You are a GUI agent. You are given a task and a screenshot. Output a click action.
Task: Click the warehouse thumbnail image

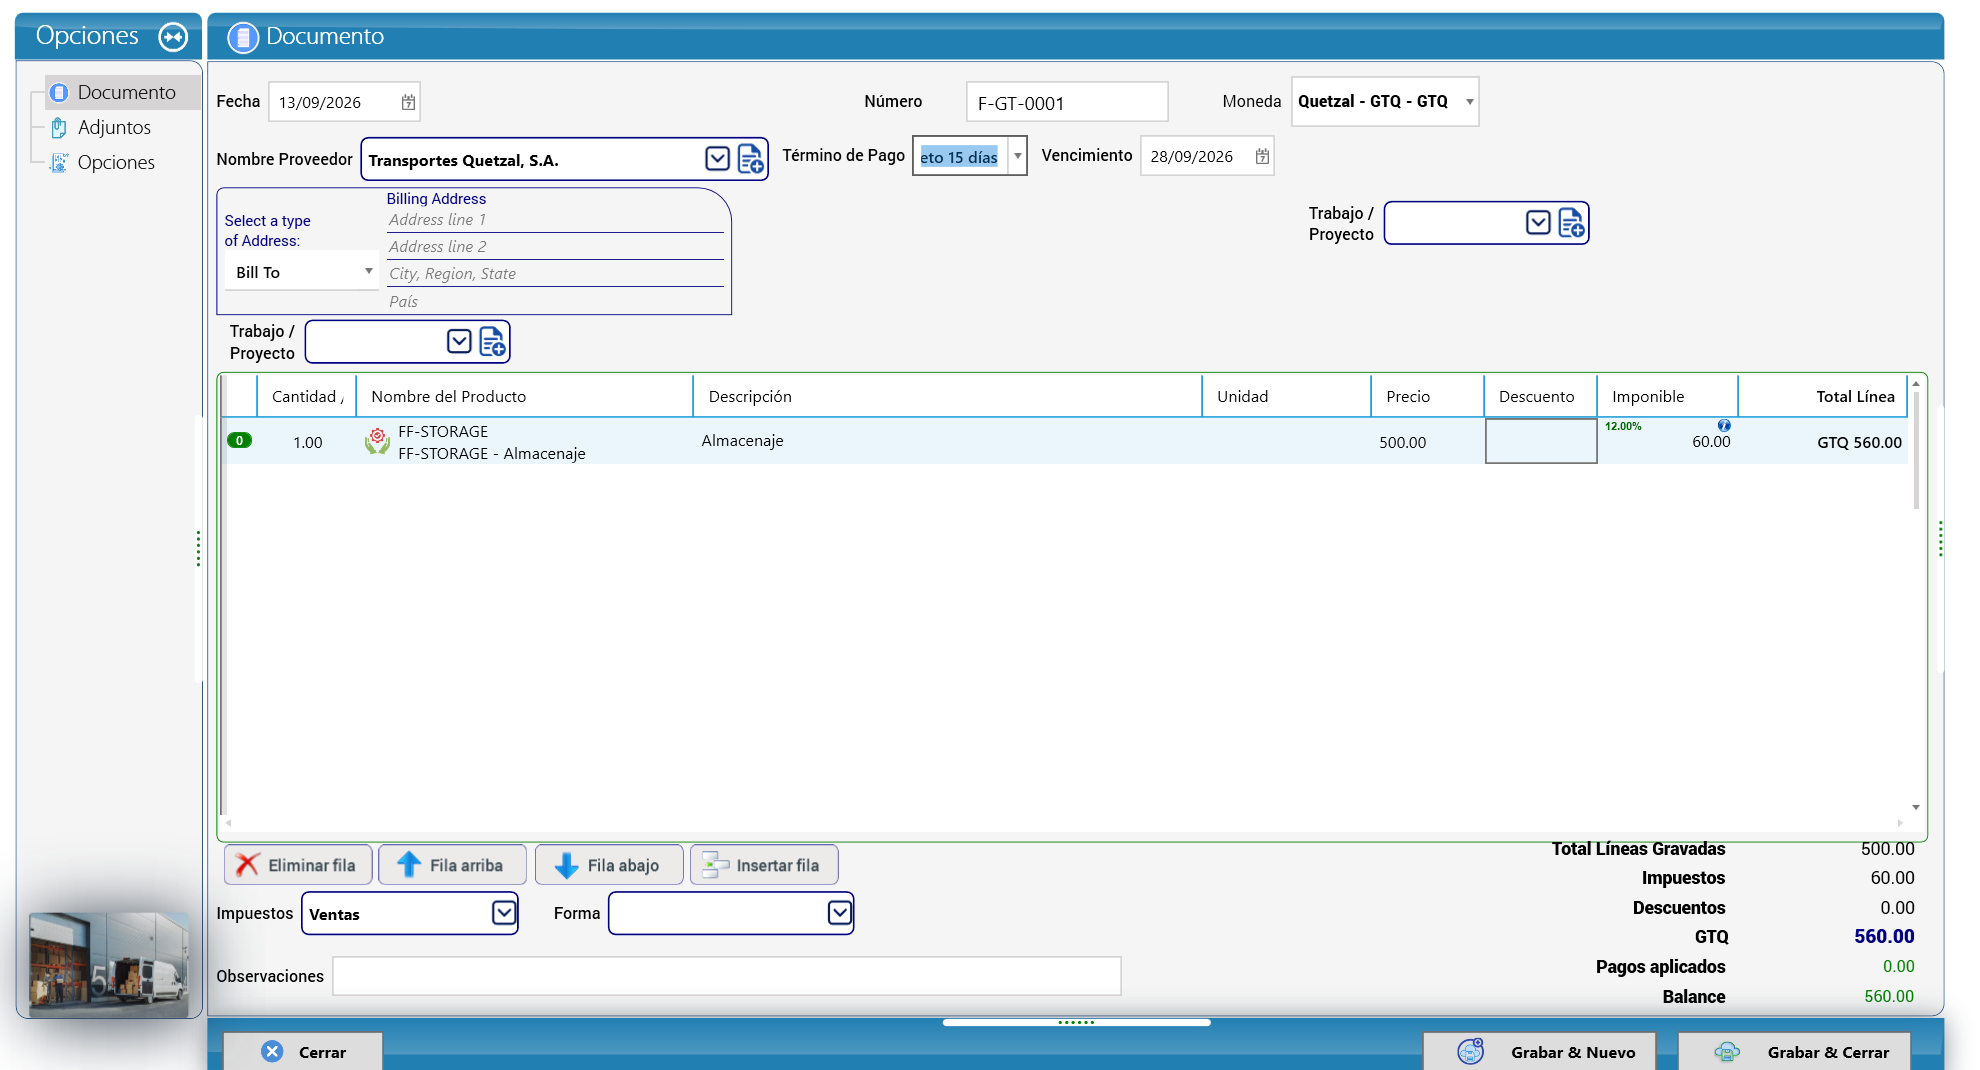point(109,964)
